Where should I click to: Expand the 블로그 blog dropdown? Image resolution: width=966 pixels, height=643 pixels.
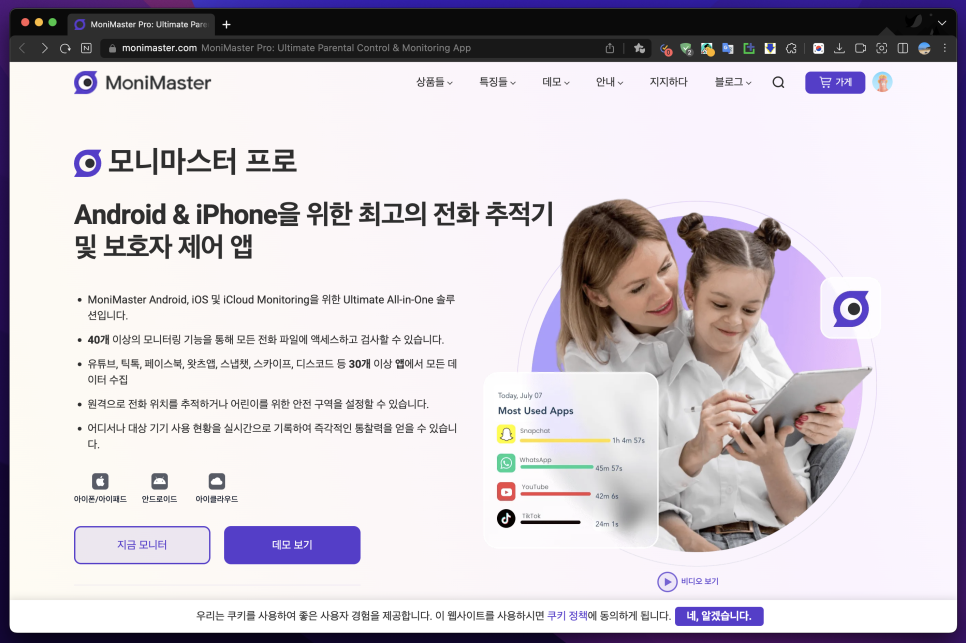pos(733,82)
